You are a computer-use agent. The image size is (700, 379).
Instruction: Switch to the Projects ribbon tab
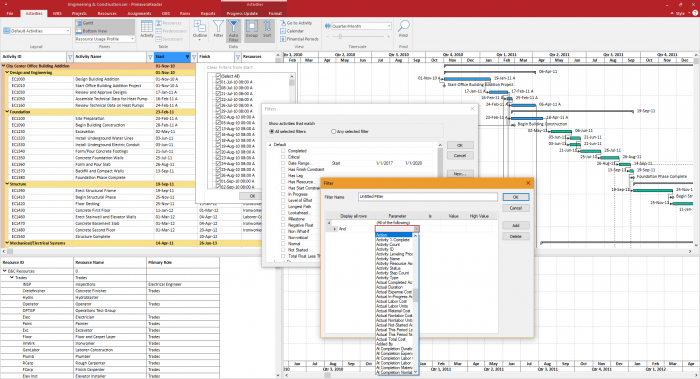(79, 13)
